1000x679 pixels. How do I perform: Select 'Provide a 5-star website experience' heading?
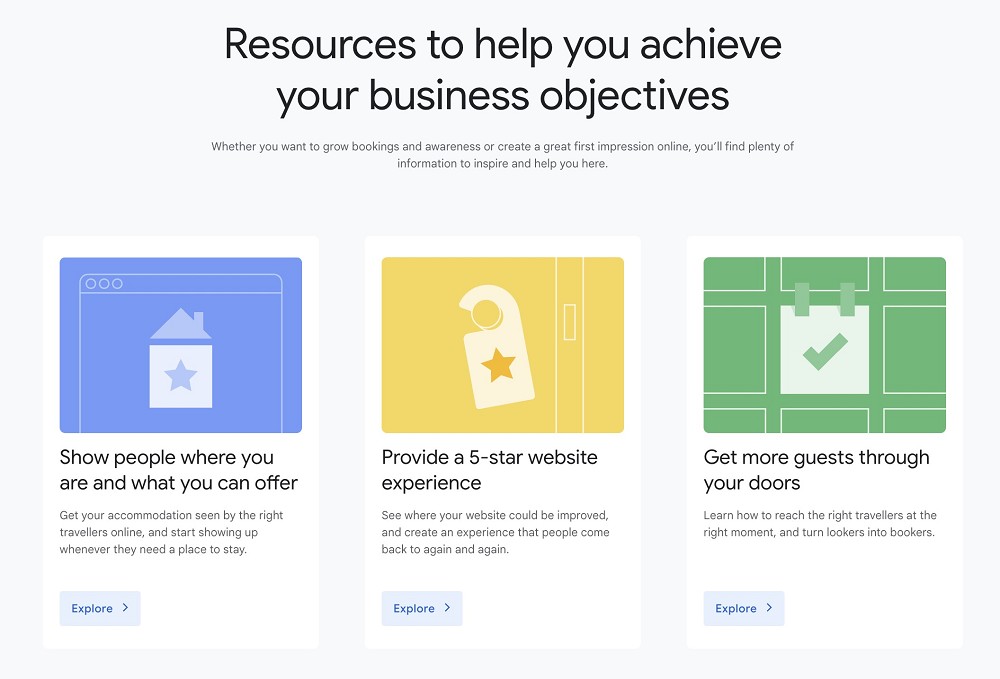coord(489,470)
